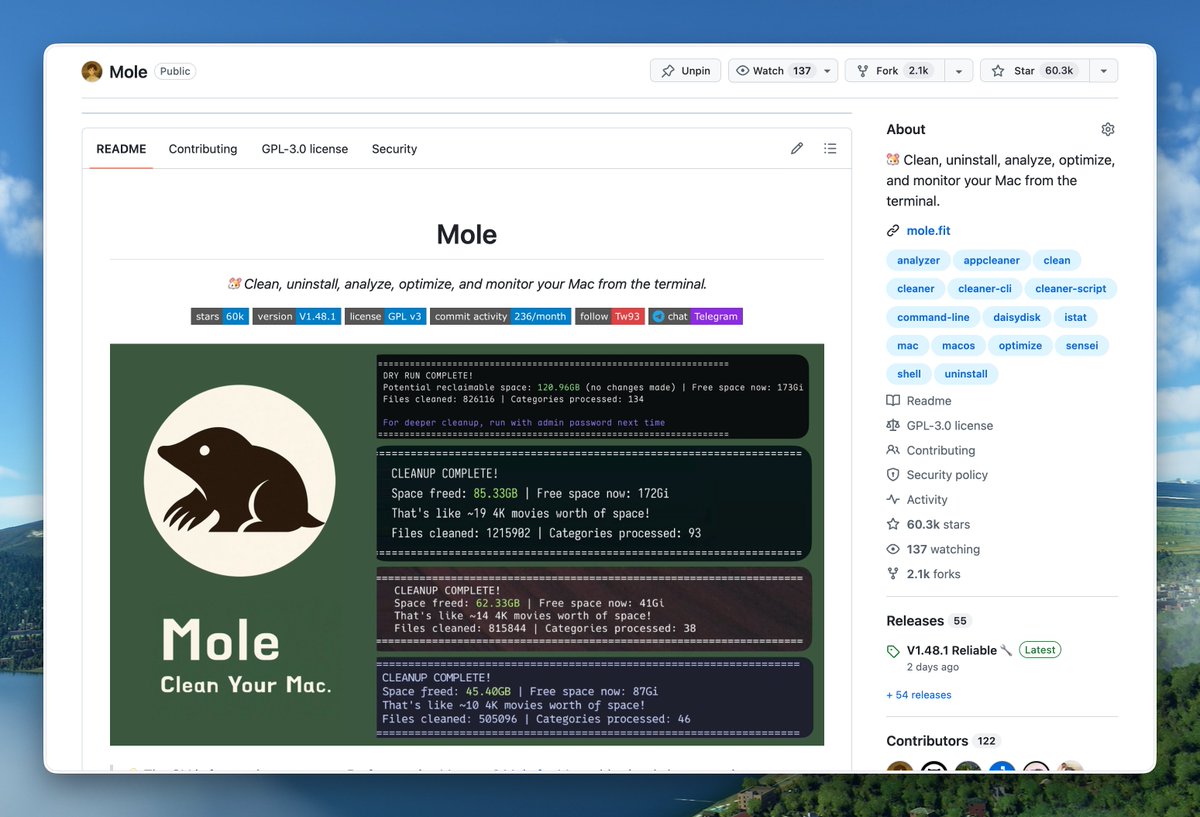Viewport: 1200px width, 817px height.
Task: Click the tag icon beside V1.48.1 Reliable
Action: point(893,651)
